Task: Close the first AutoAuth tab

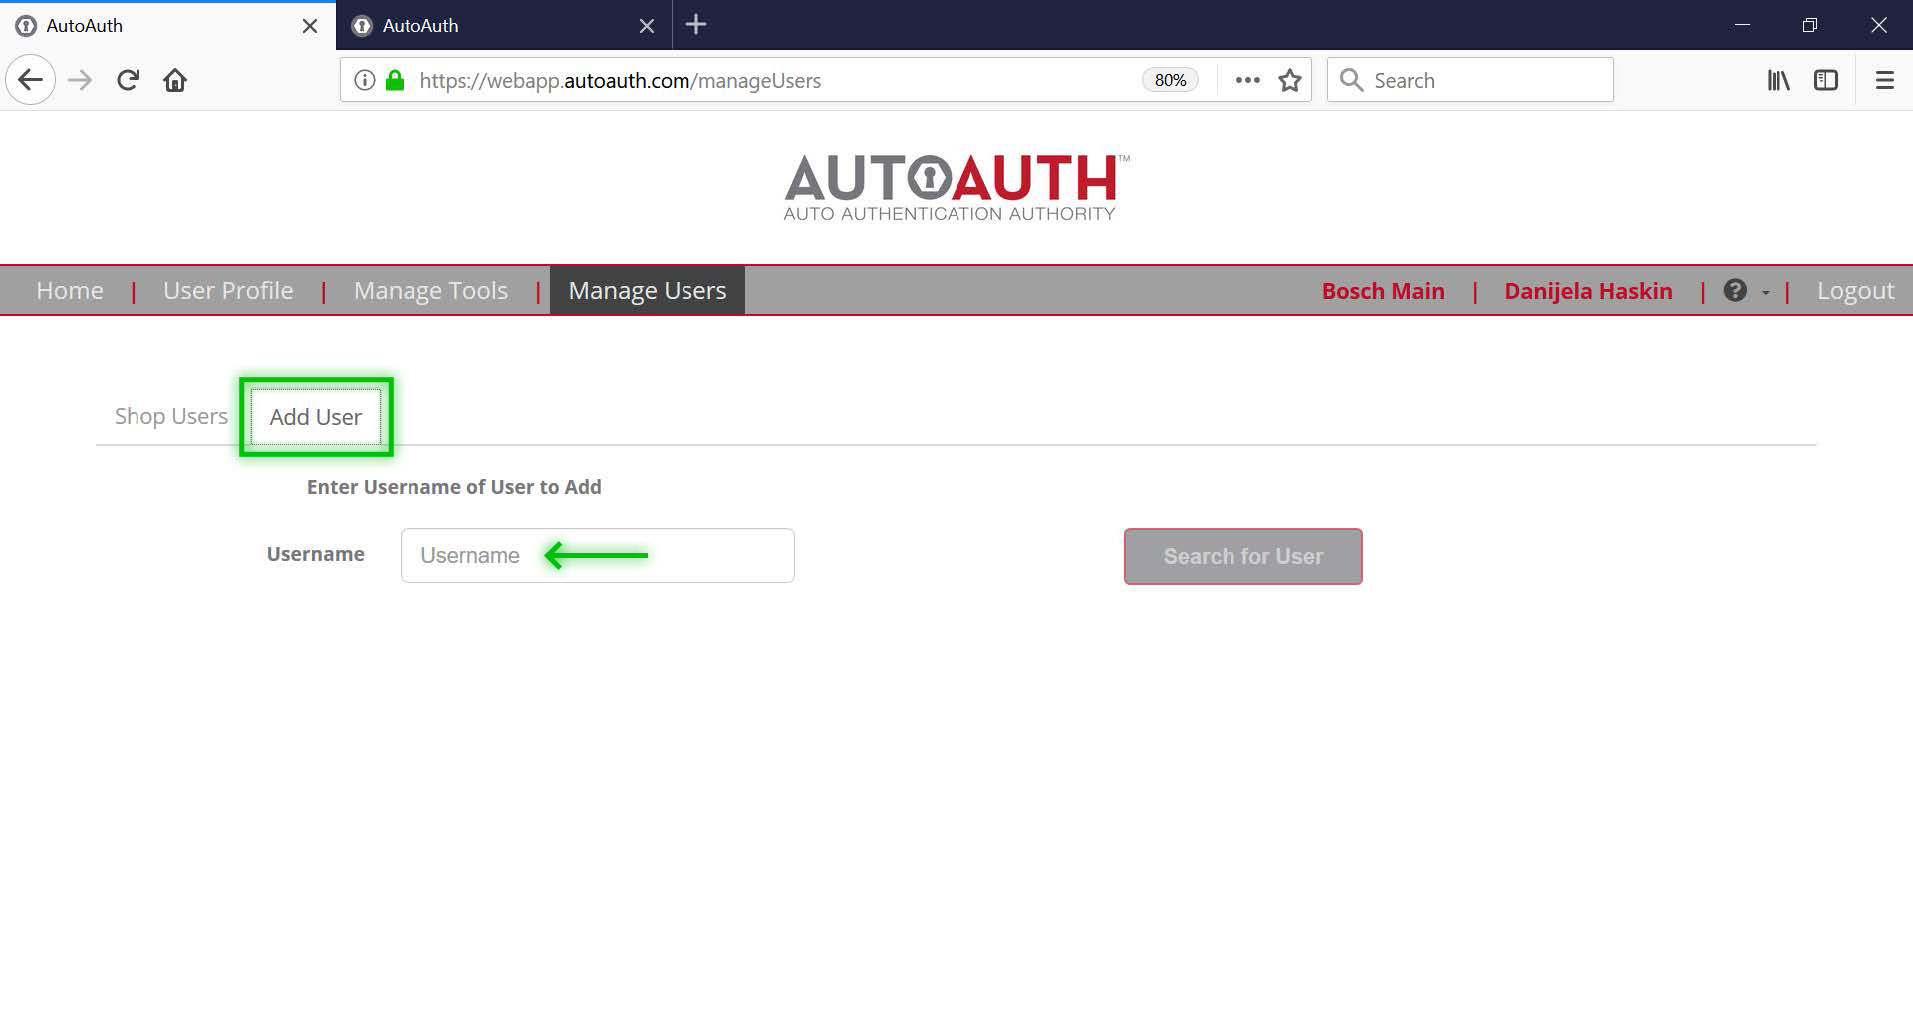Action: 310,26
